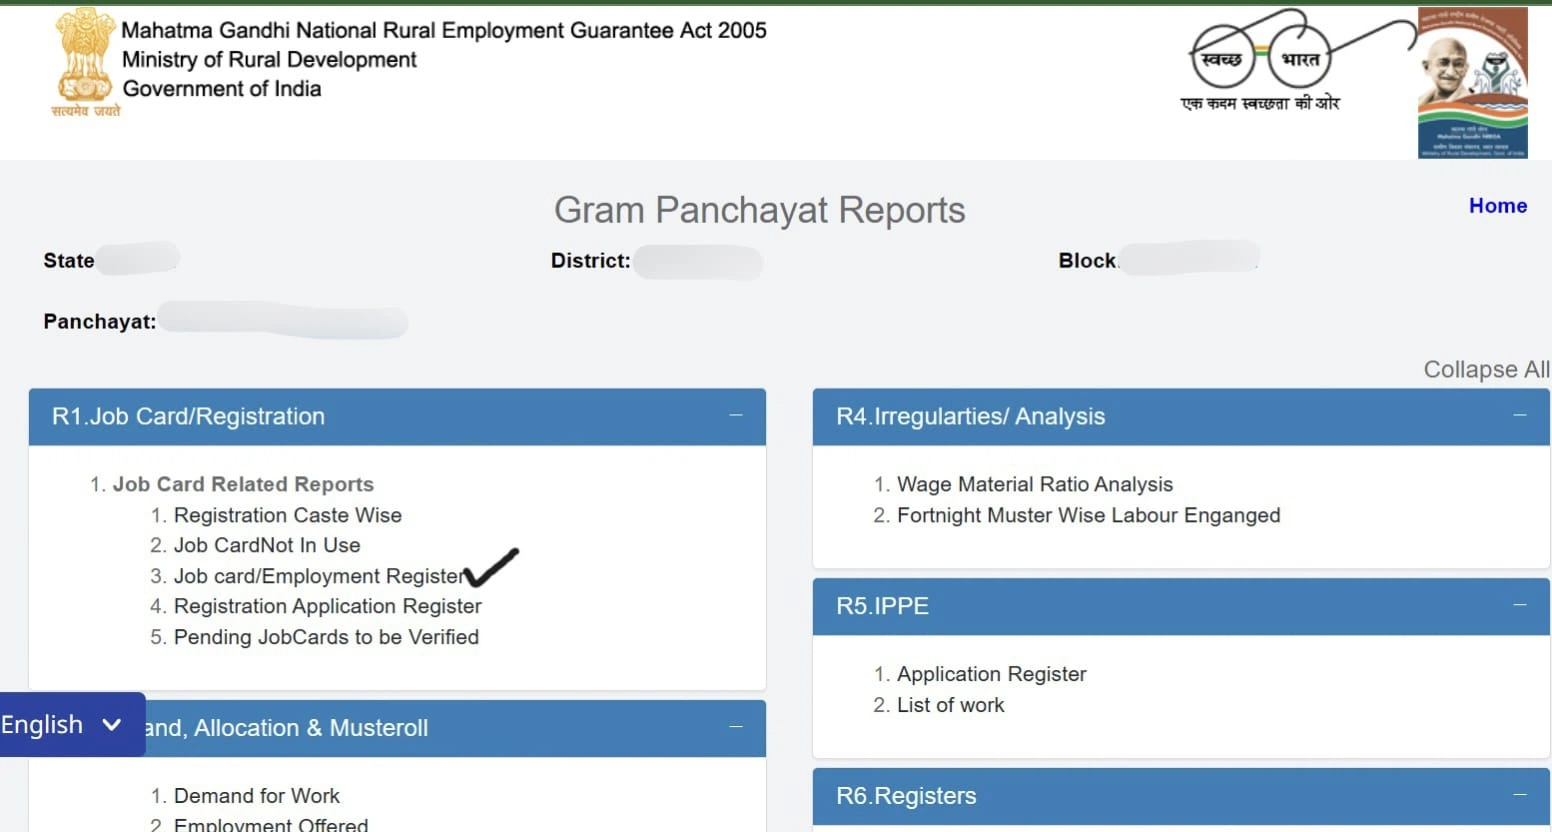The image size is (1552, 832).
Task: Open Fortnight Muster Wise Labour Enganged
Action: point(1088,515)
